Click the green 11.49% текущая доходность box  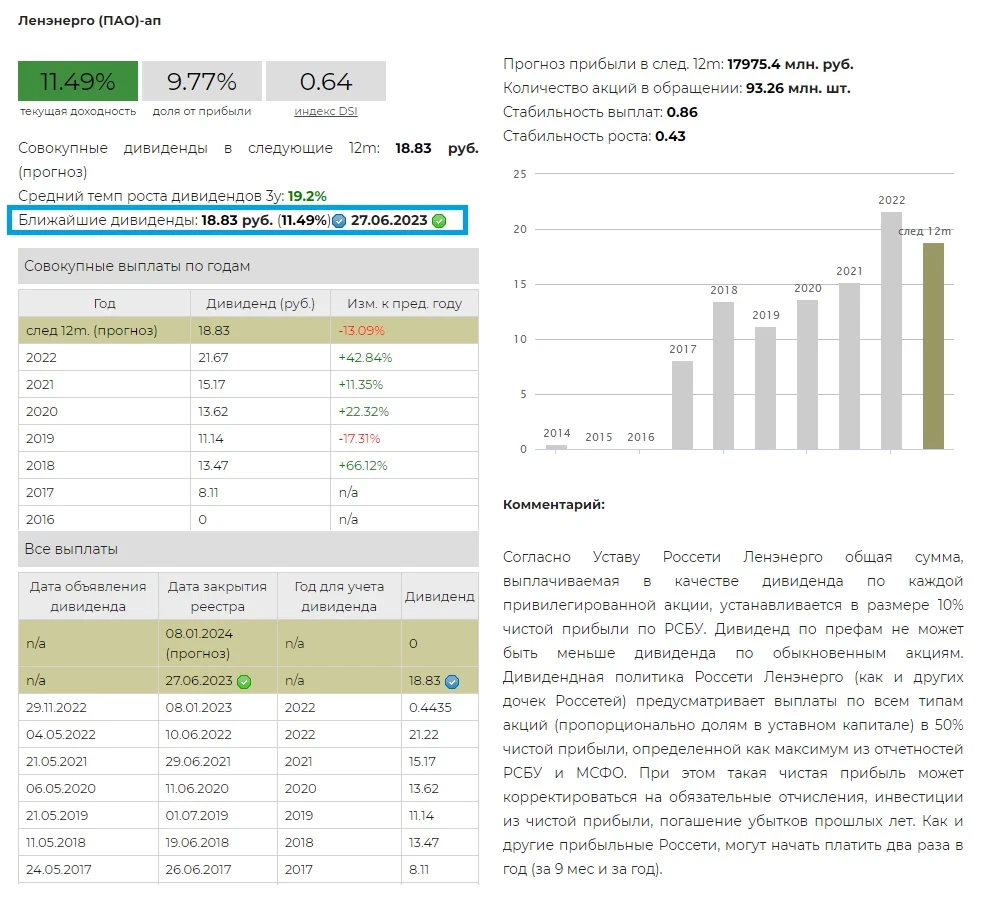point(77,81)
